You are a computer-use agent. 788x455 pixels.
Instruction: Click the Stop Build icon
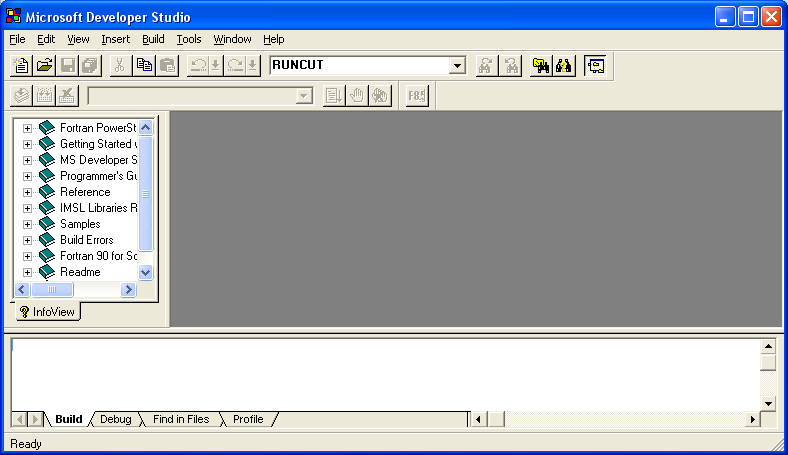(x=67, y=96)
